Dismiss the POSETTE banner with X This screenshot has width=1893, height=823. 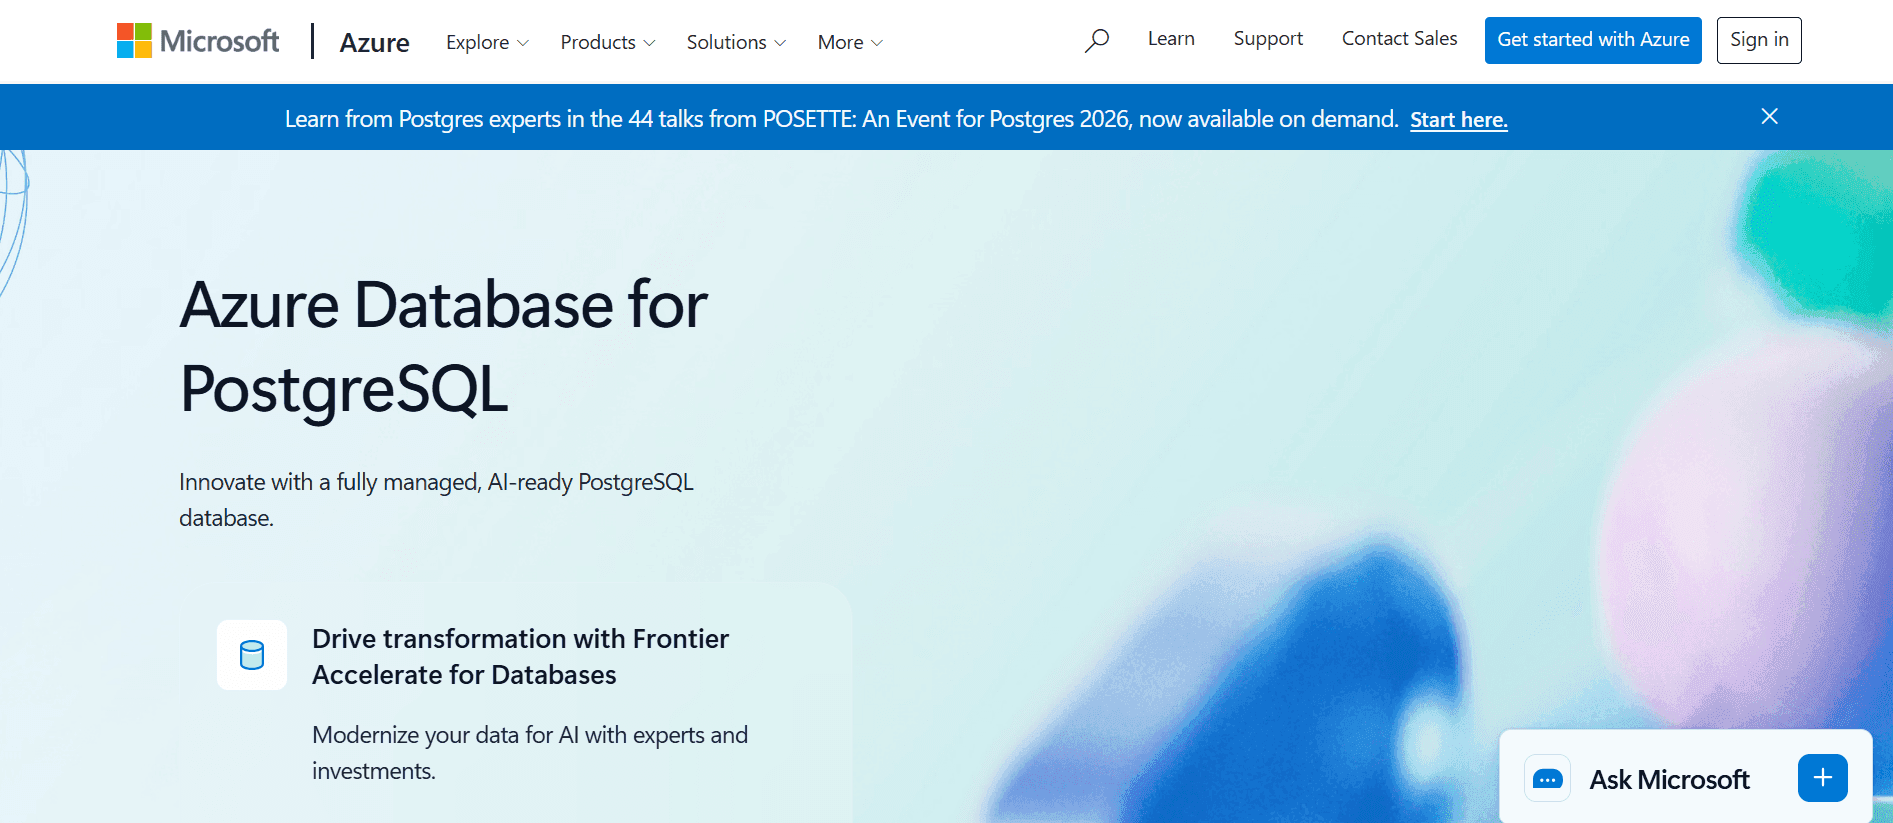pos(1769,116)
